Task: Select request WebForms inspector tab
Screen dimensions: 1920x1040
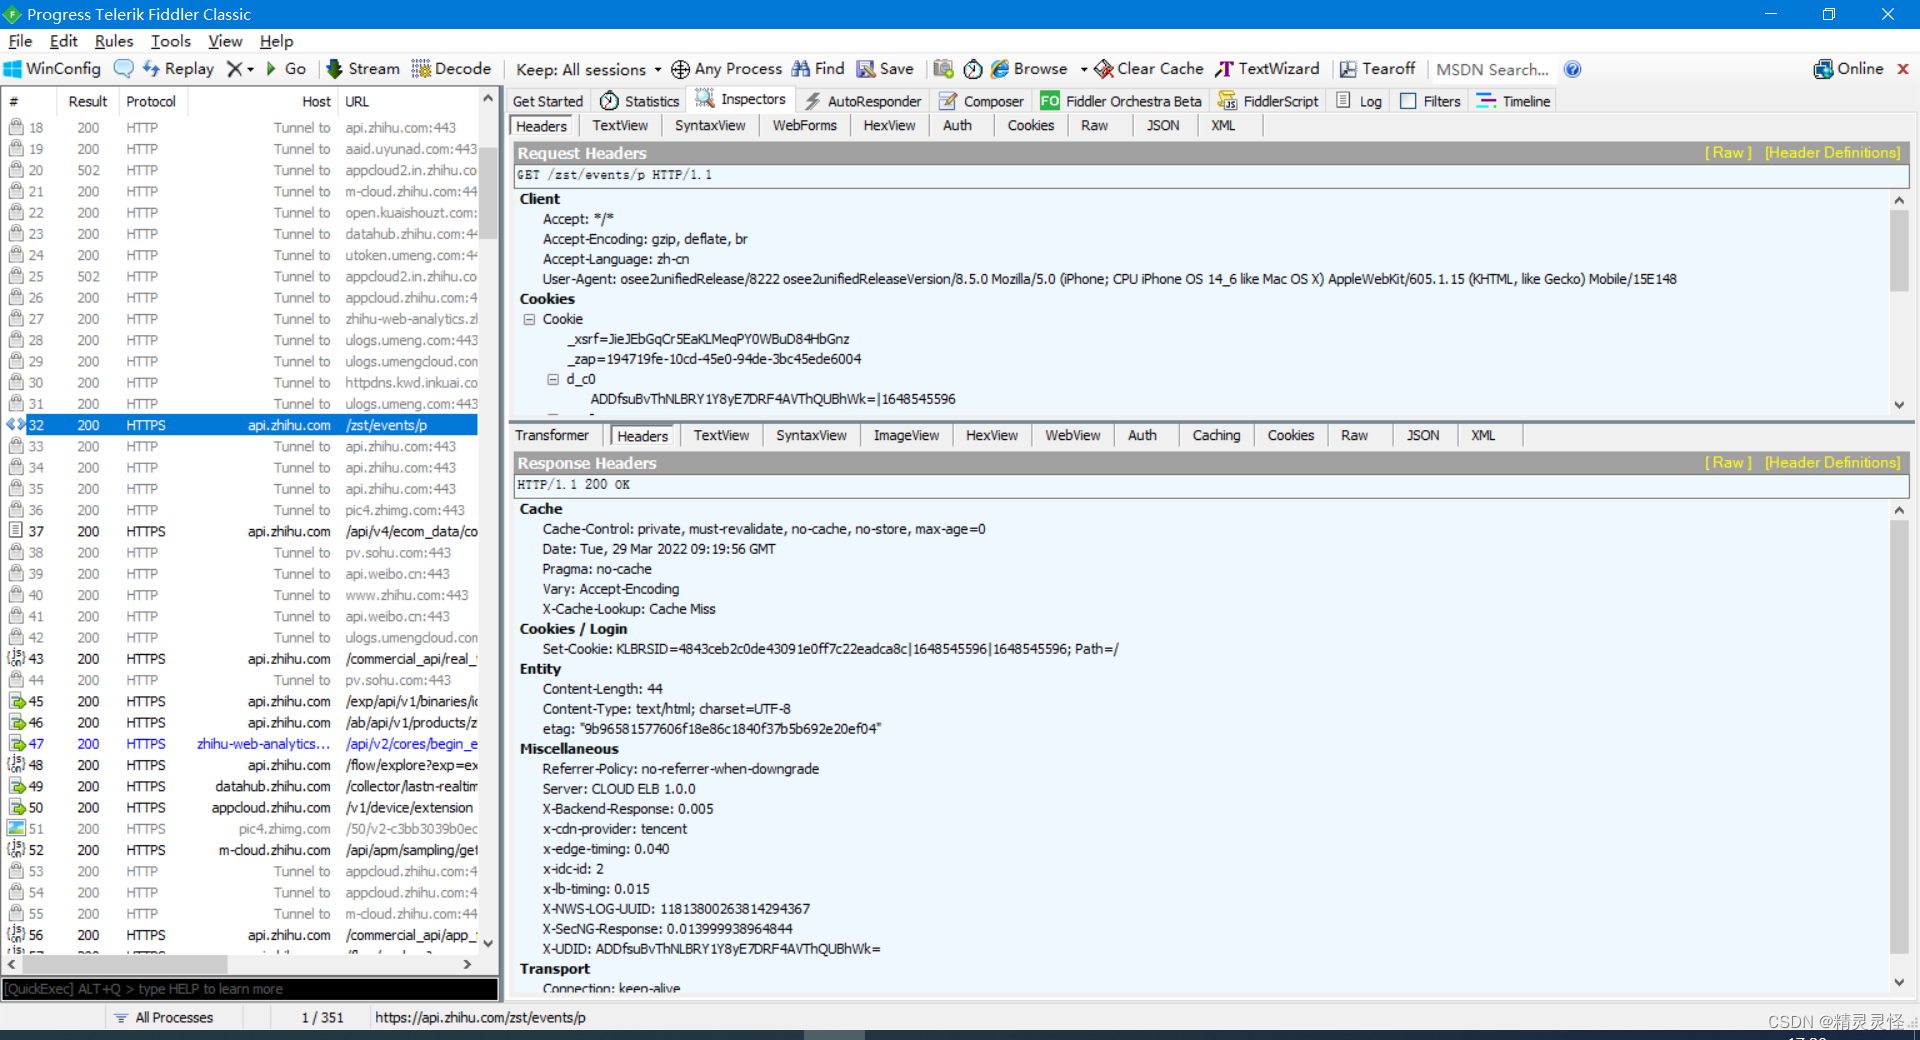Action: tap(804, 126)
